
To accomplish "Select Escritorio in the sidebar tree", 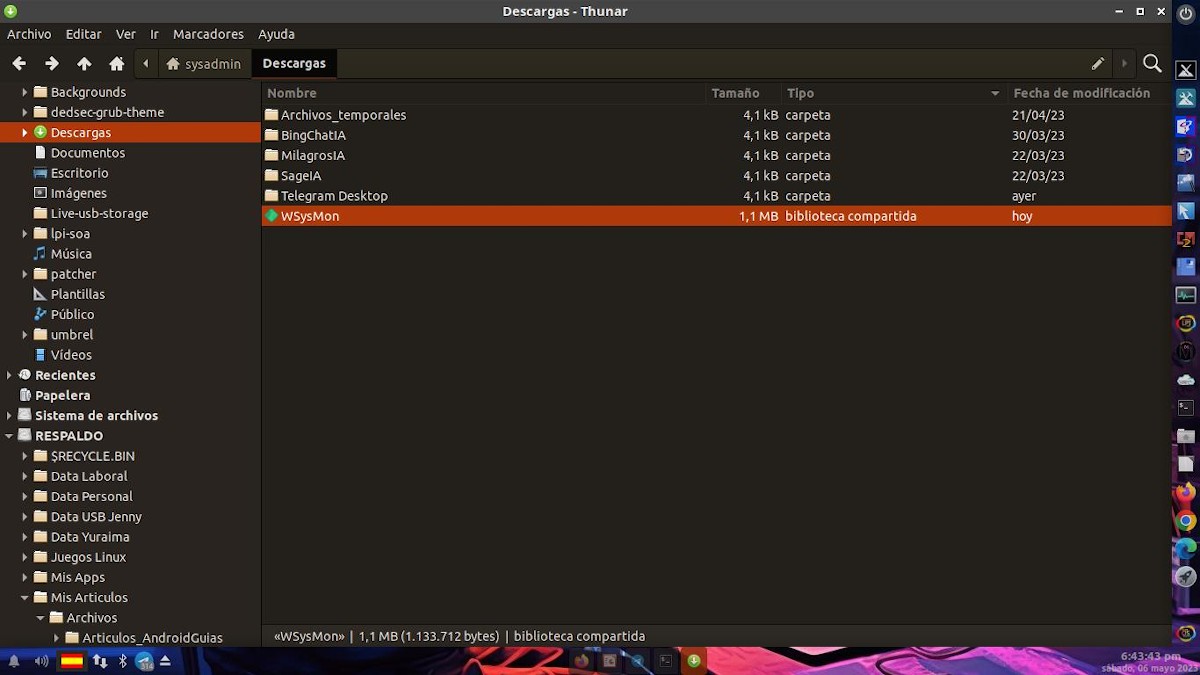I will 79,173.
